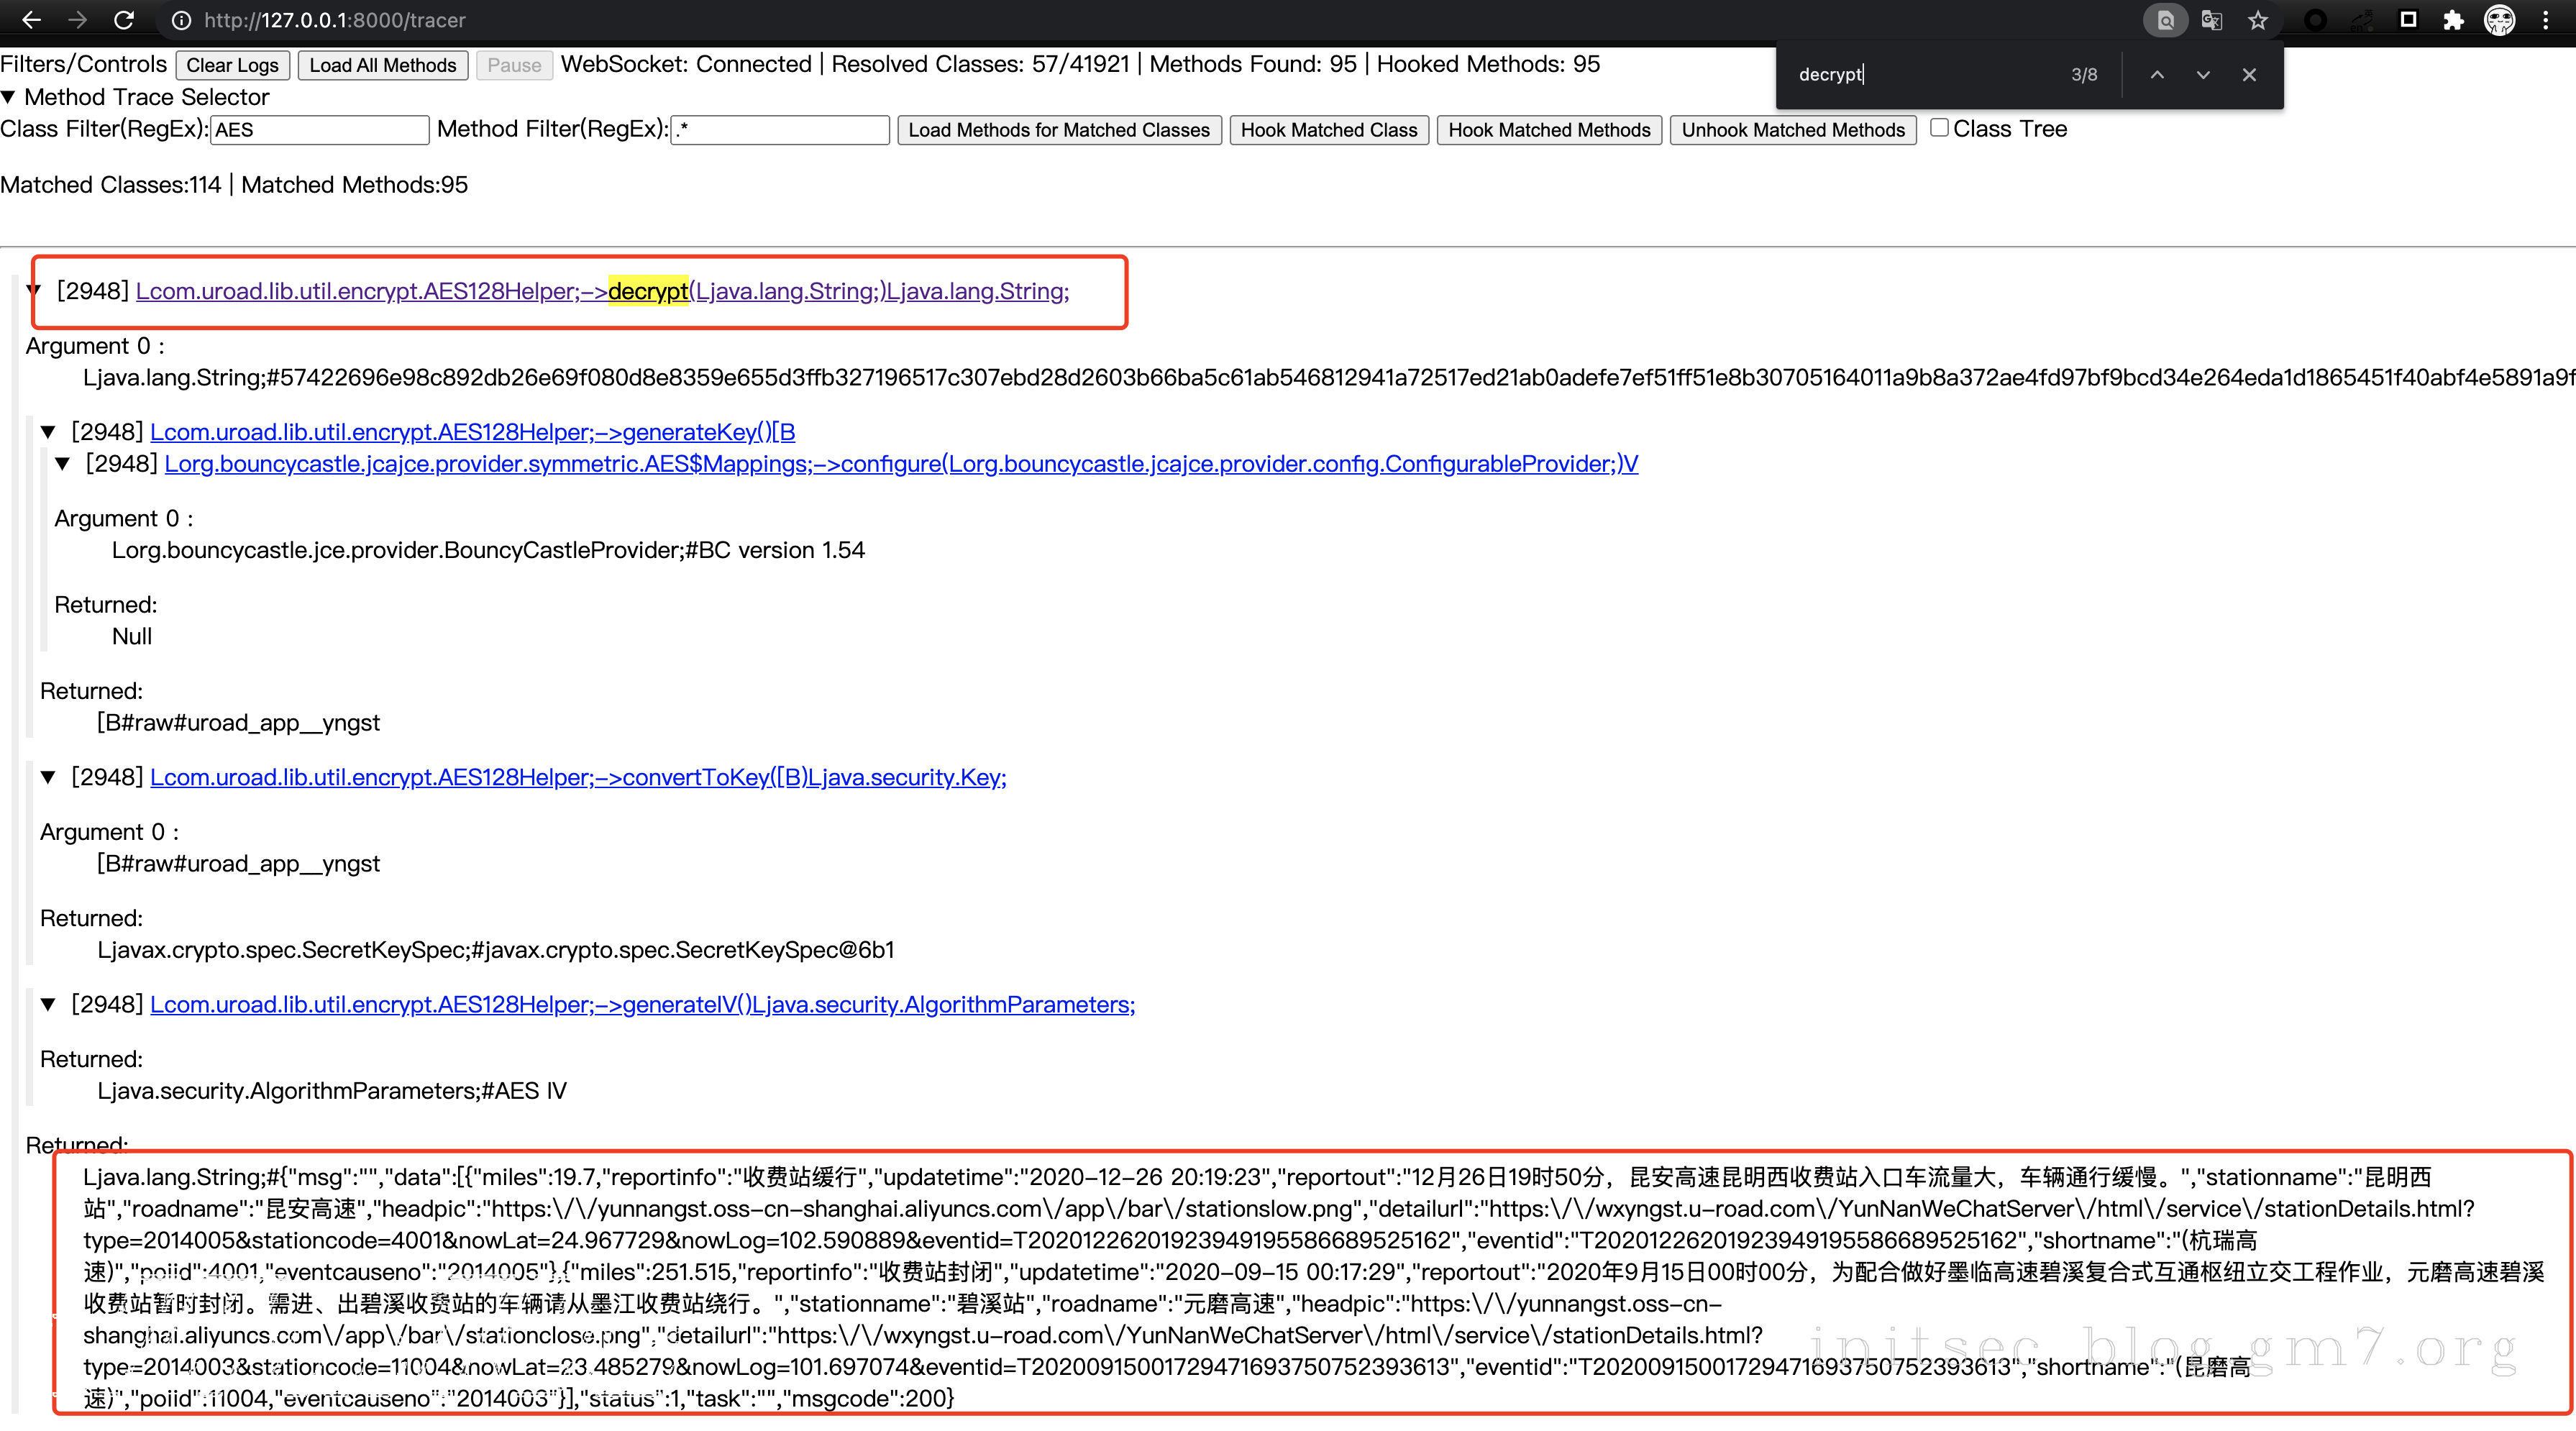
Task: Click the profile avatar icon
Action: [x=2500, y=20]
